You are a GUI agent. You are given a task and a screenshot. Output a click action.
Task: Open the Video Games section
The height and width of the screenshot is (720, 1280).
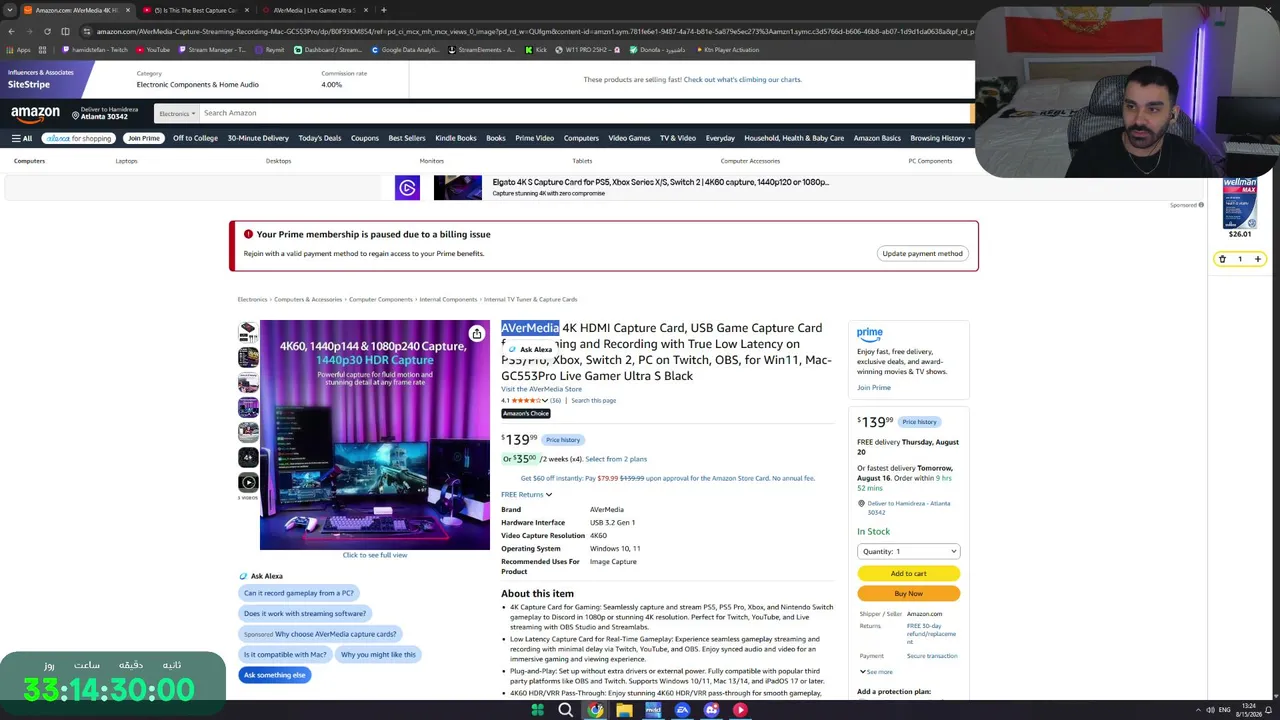[629, 138]
